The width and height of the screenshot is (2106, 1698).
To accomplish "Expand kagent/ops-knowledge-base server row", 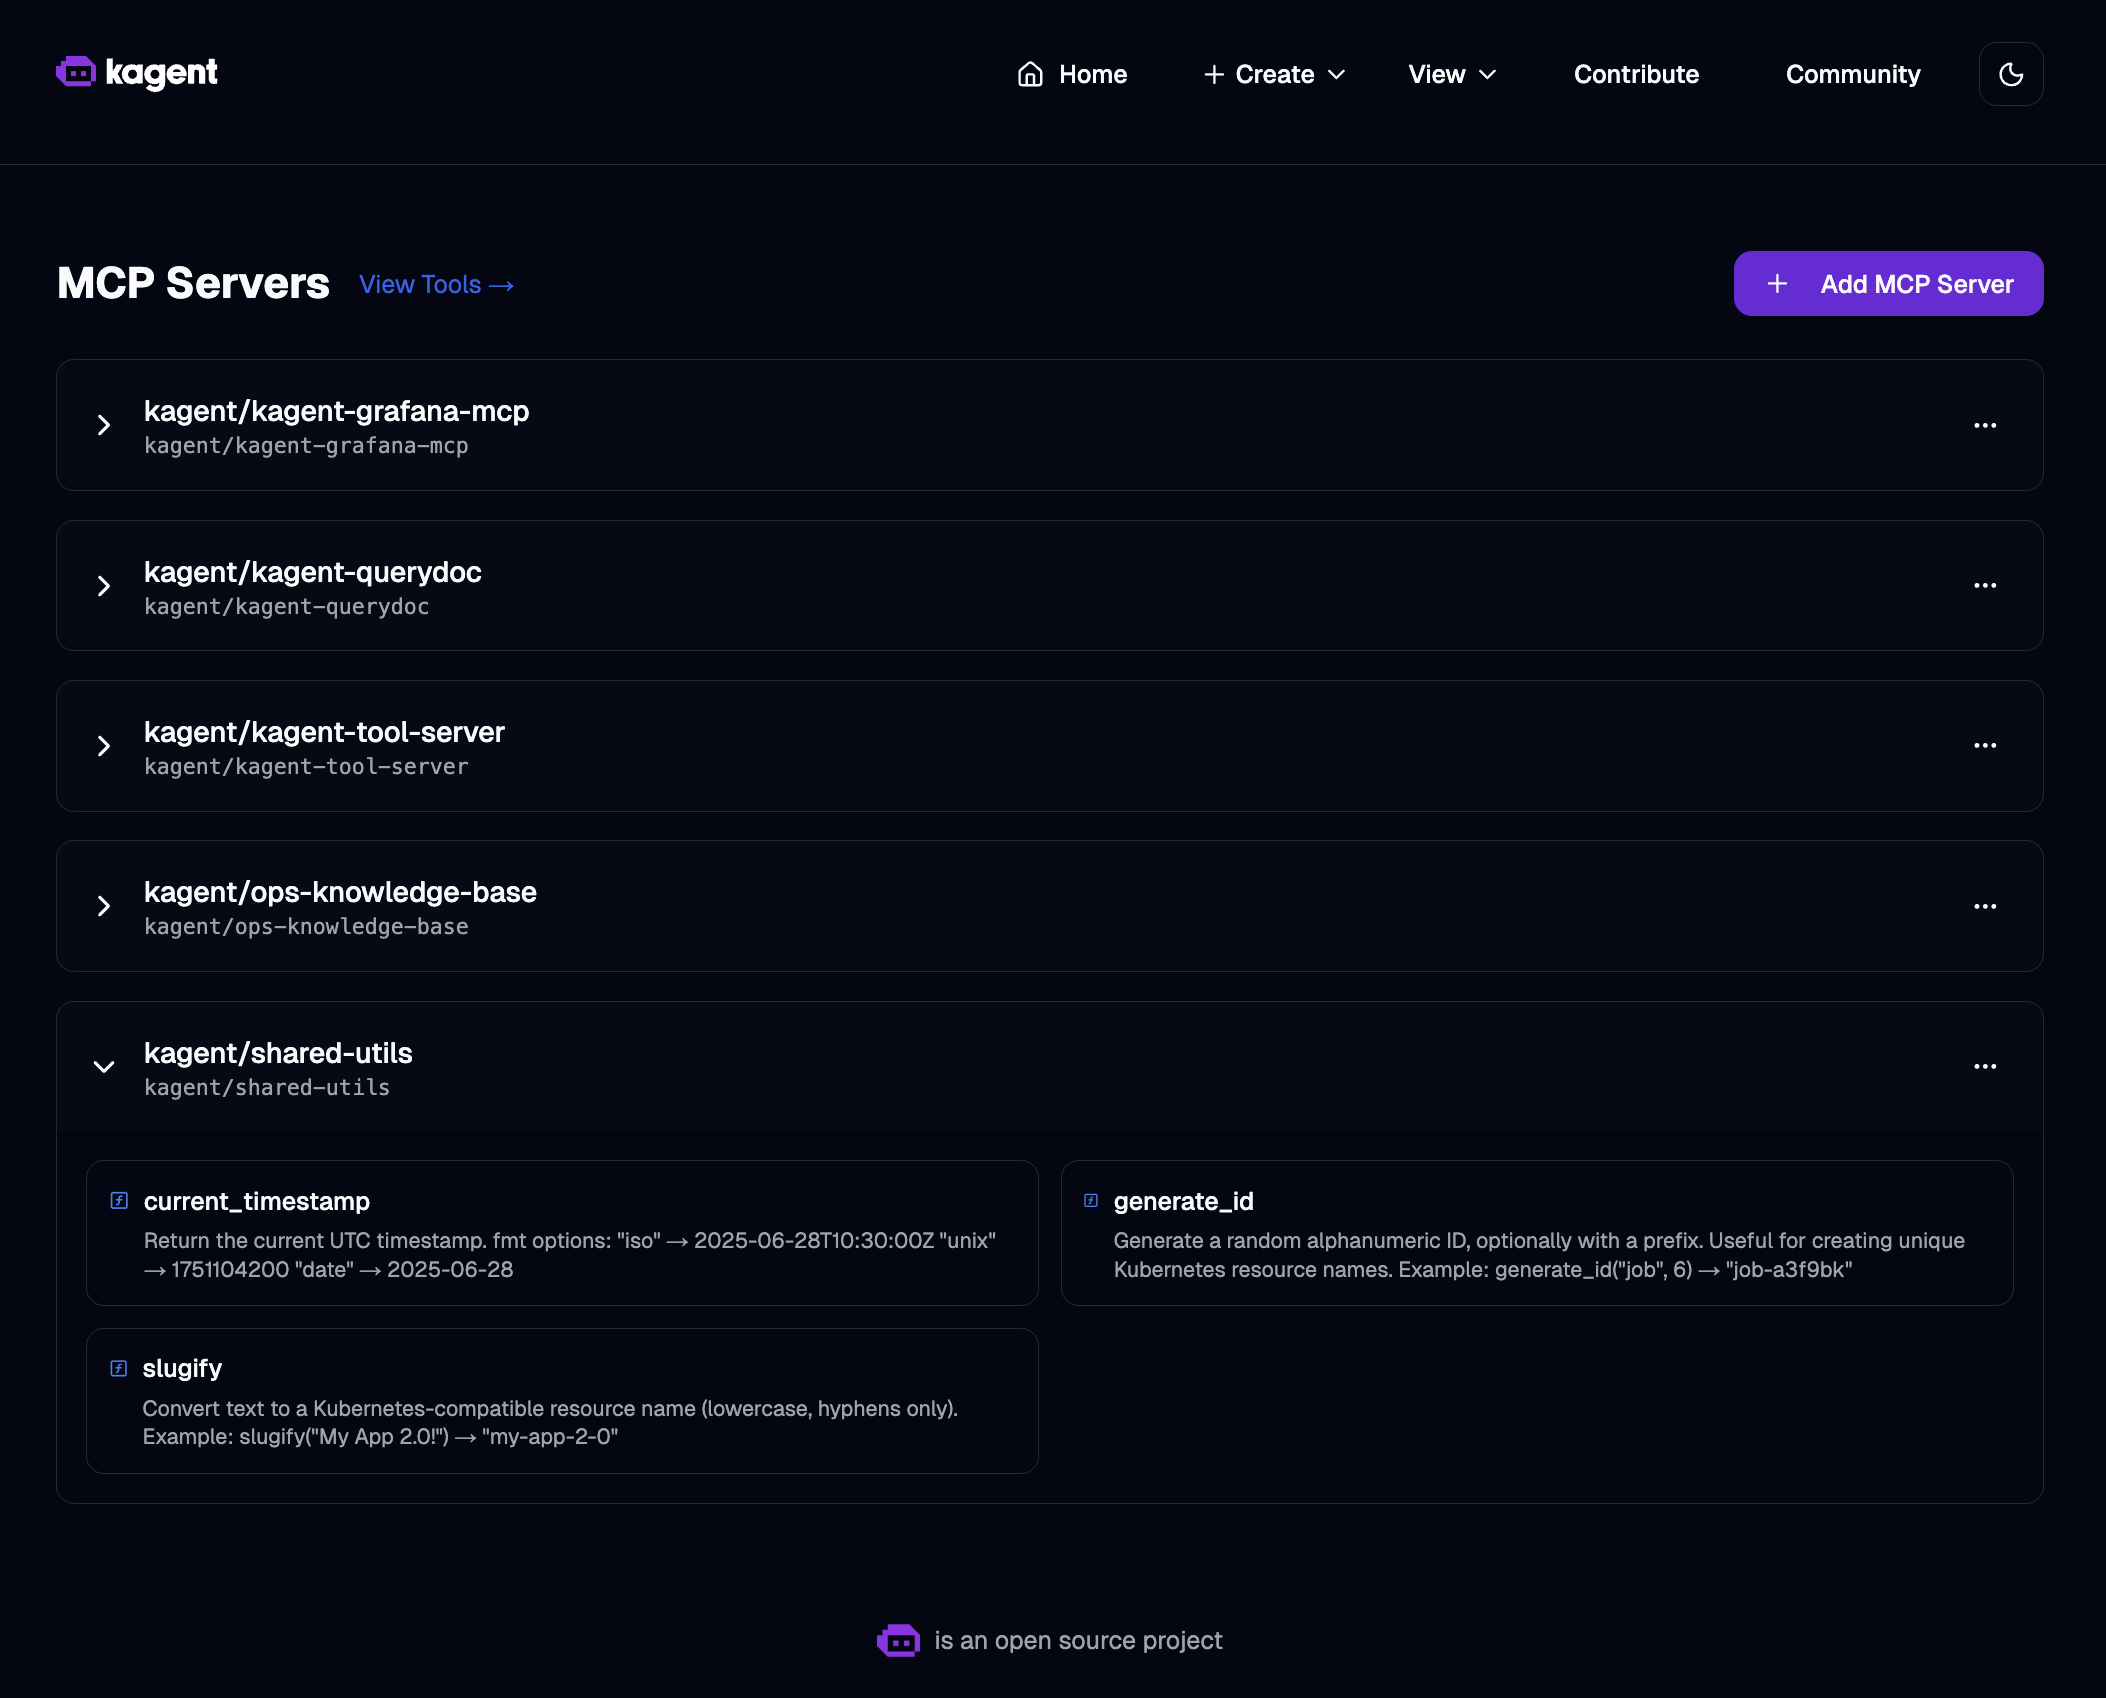I will coord(103,906).
